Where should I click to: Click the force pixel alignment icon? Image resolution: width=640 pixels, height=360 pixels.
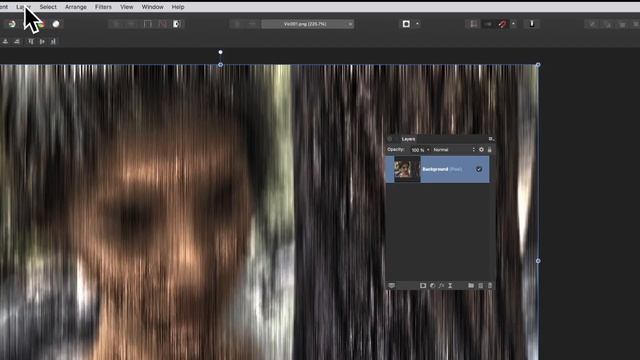coord(473,24)
